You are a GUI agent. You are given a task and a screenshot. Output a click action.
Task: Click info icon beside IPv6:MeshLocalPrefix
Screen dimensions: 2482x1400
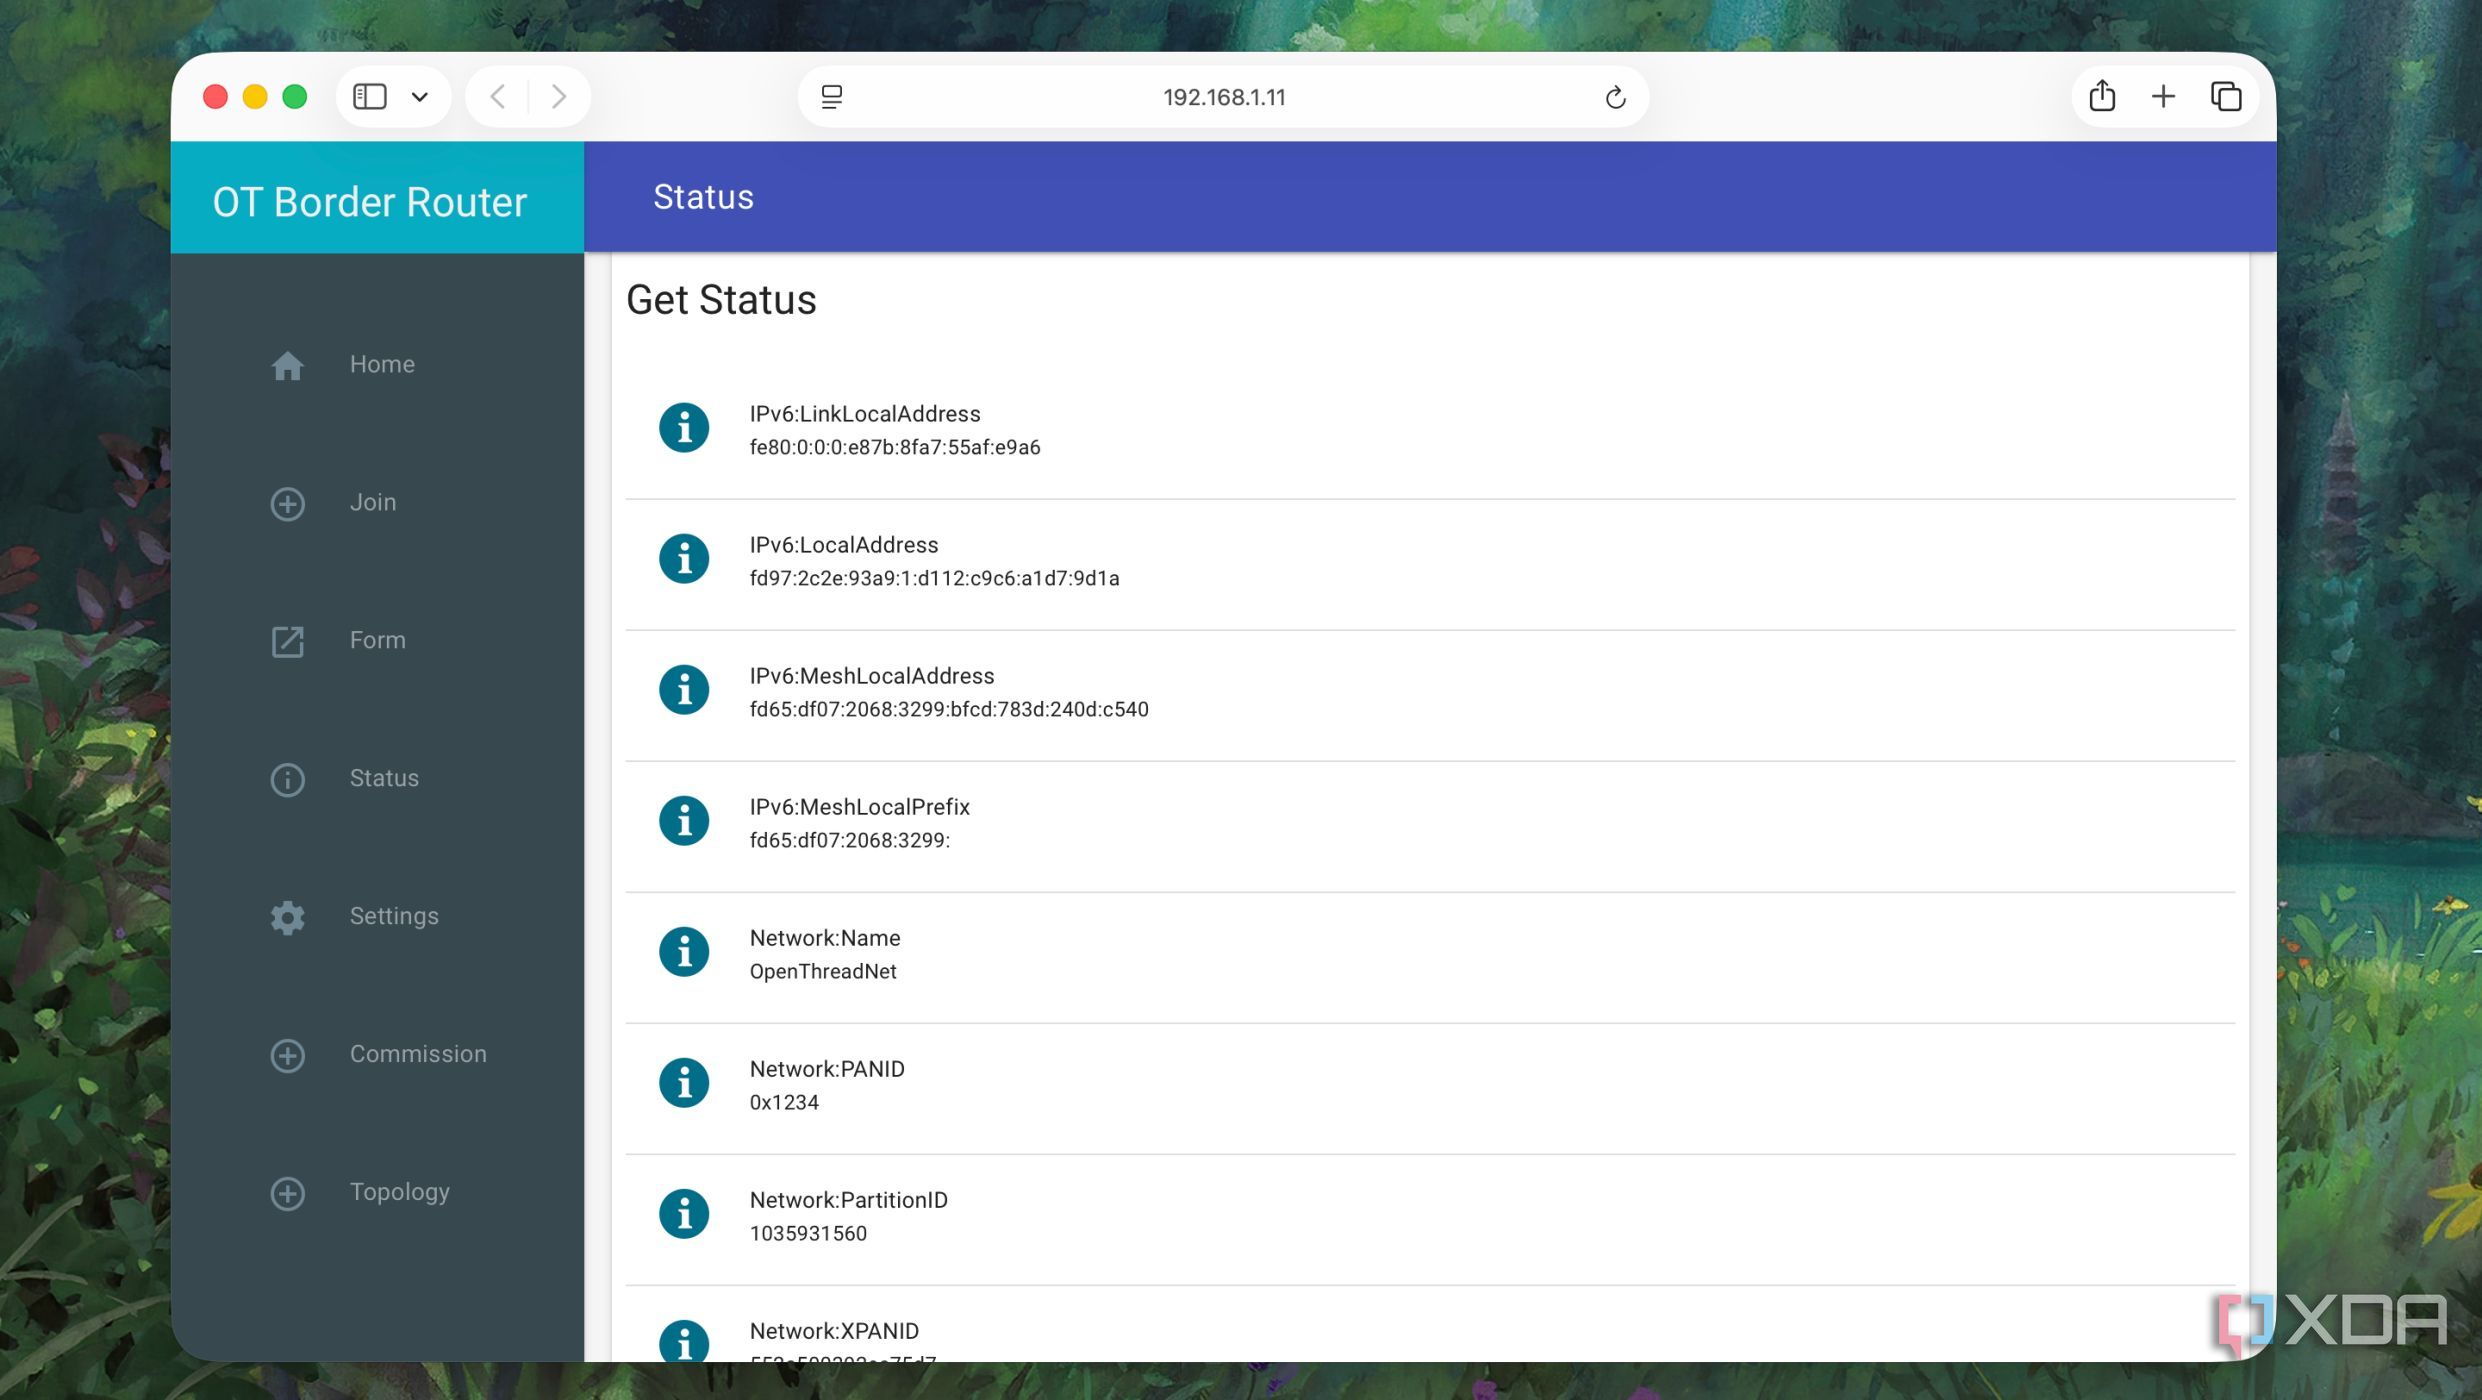pyautogui.click(x=684, y=821)
